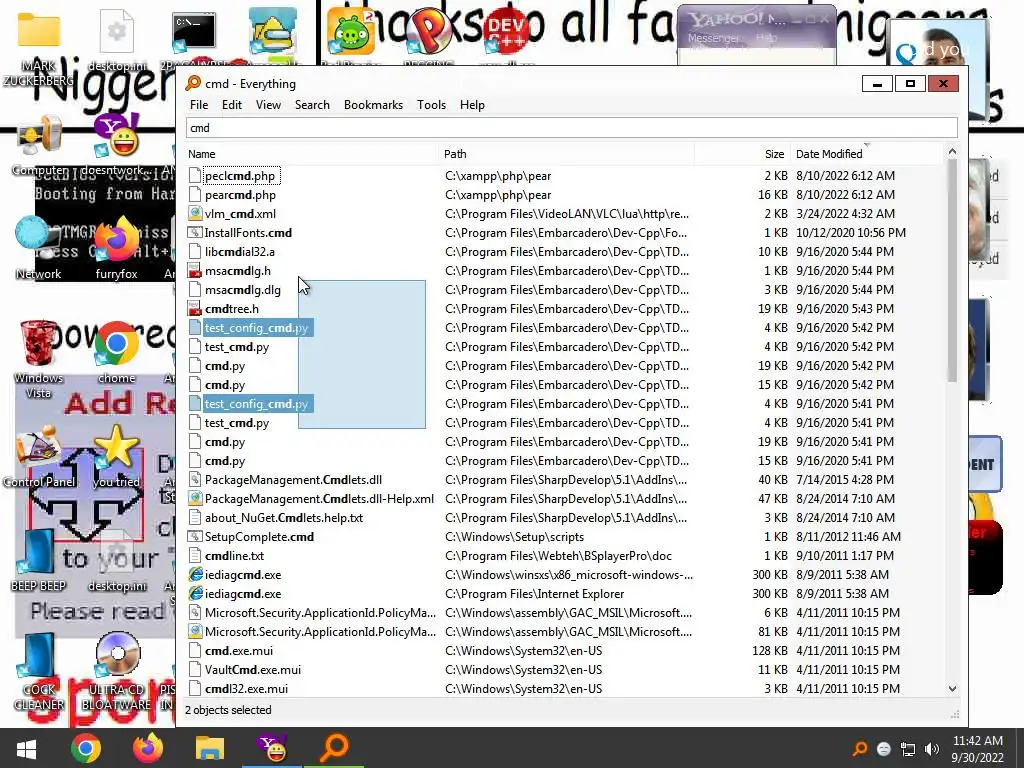Open the Help menu in Everything
This screenshot has height=768, width=1024.
(472, 104)
